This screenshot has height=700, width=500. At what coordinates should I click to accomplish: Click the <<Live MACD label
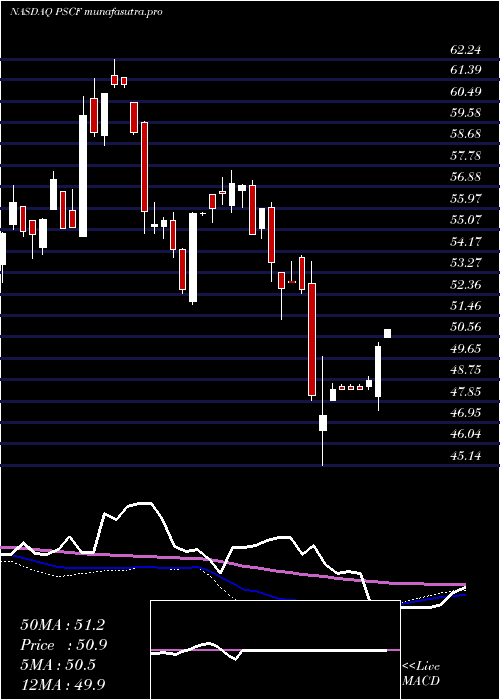click(421, 674)
